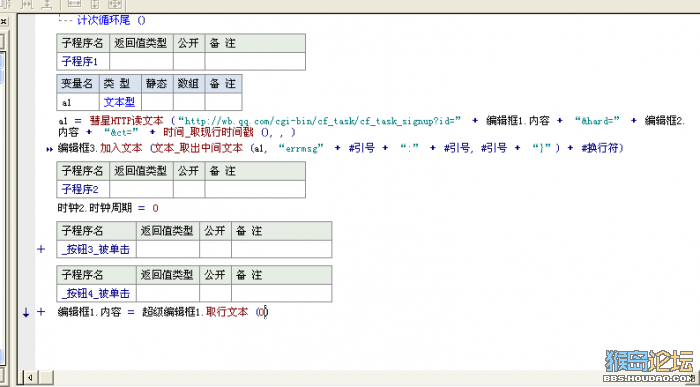Expand the _按钮3_被单击 subroutine with plus
The width and height of the screenshot is (700, 387).
41,249
